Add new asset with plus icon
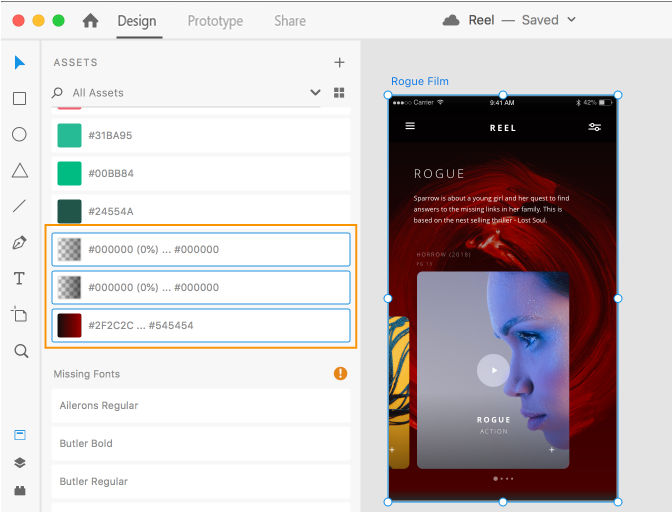The width and height of the screenshot is (672, 512). pyautogui.click(x=339, y=63)
